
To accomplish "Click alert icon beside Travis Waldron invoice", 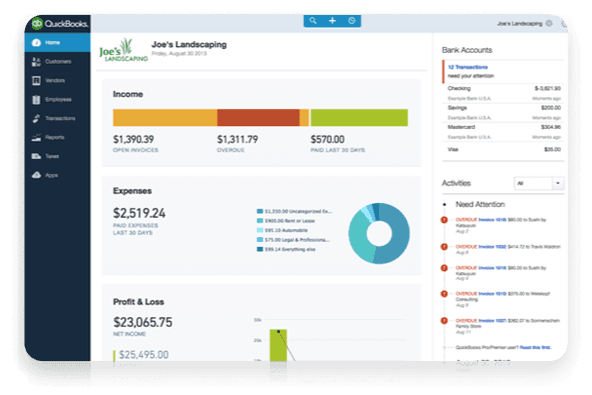I will coord(444,247).
